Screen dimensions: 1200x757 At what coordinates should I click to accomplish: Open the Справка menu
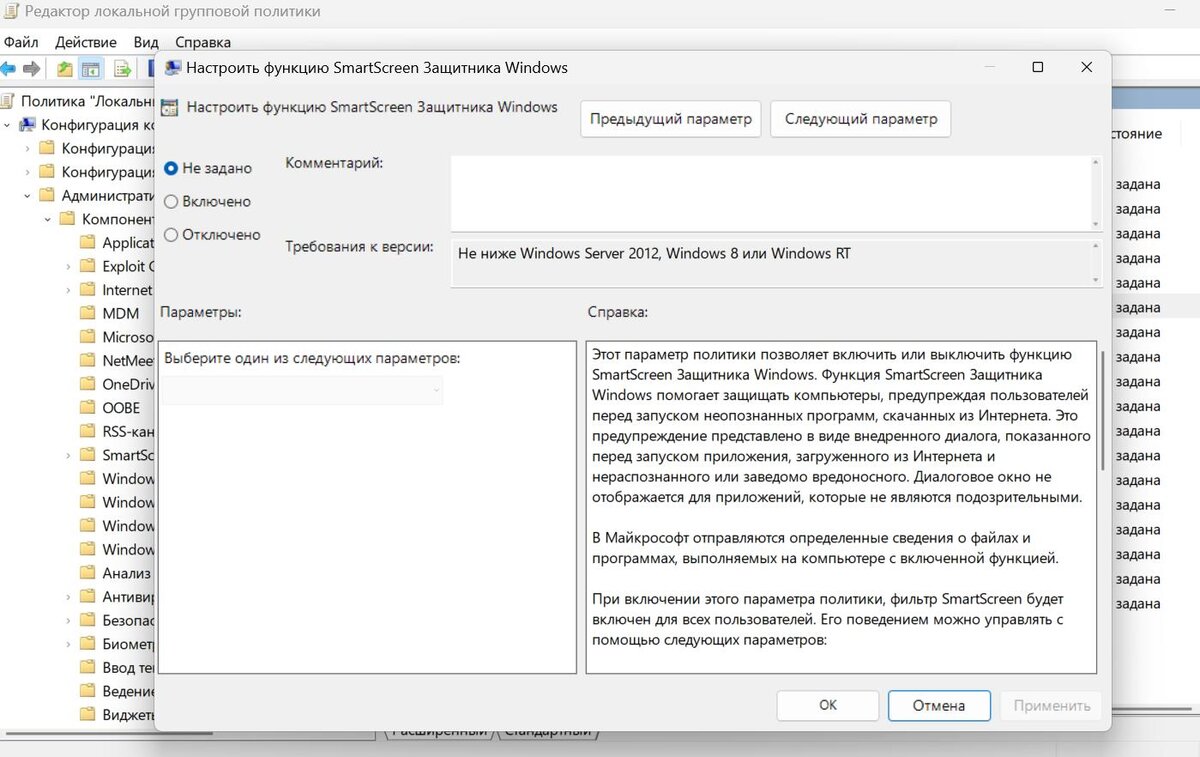click(203, 42)
